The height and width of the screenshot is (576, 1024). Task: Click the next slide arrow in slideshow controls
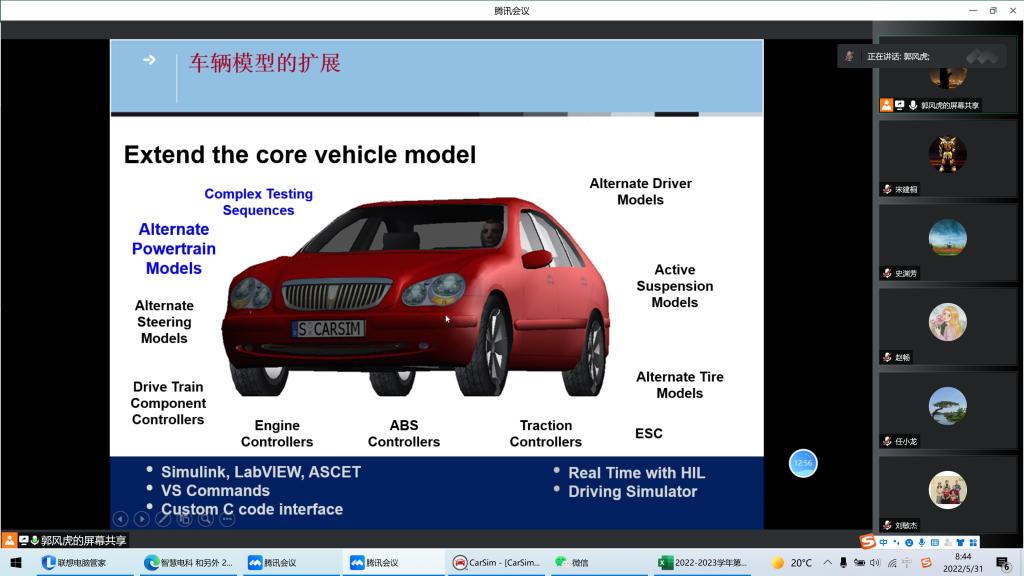pyautogui.click(x=141, y=519)
